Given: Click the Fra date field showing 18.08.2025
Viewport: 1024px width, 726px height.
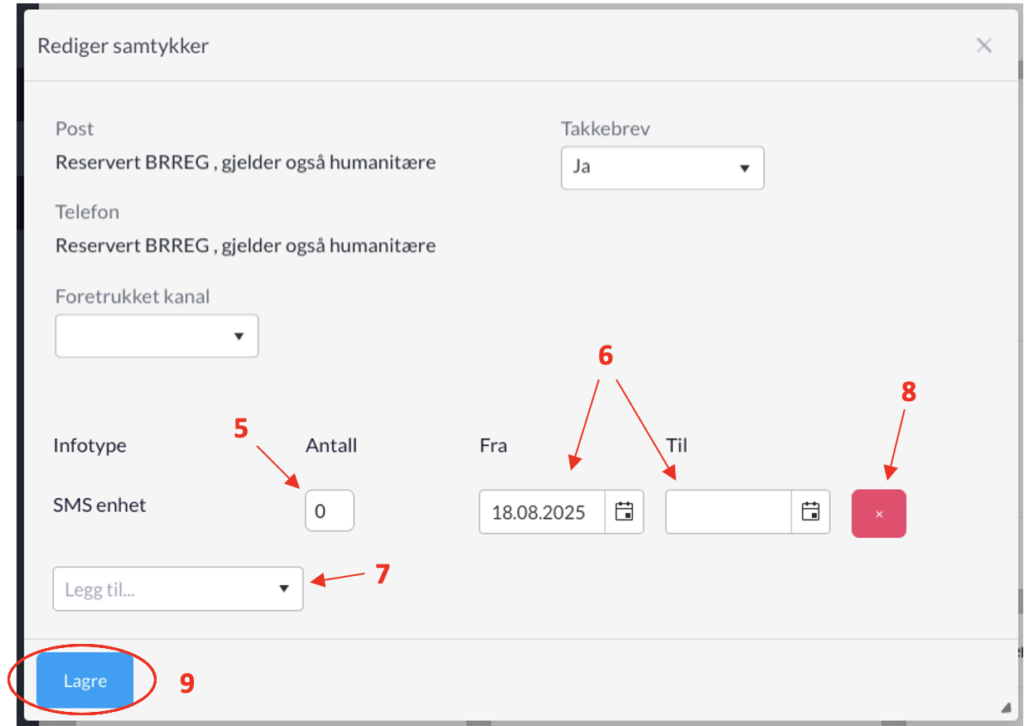Looking at the screenshot, I should pyautogui.click(x=542, y=512).
